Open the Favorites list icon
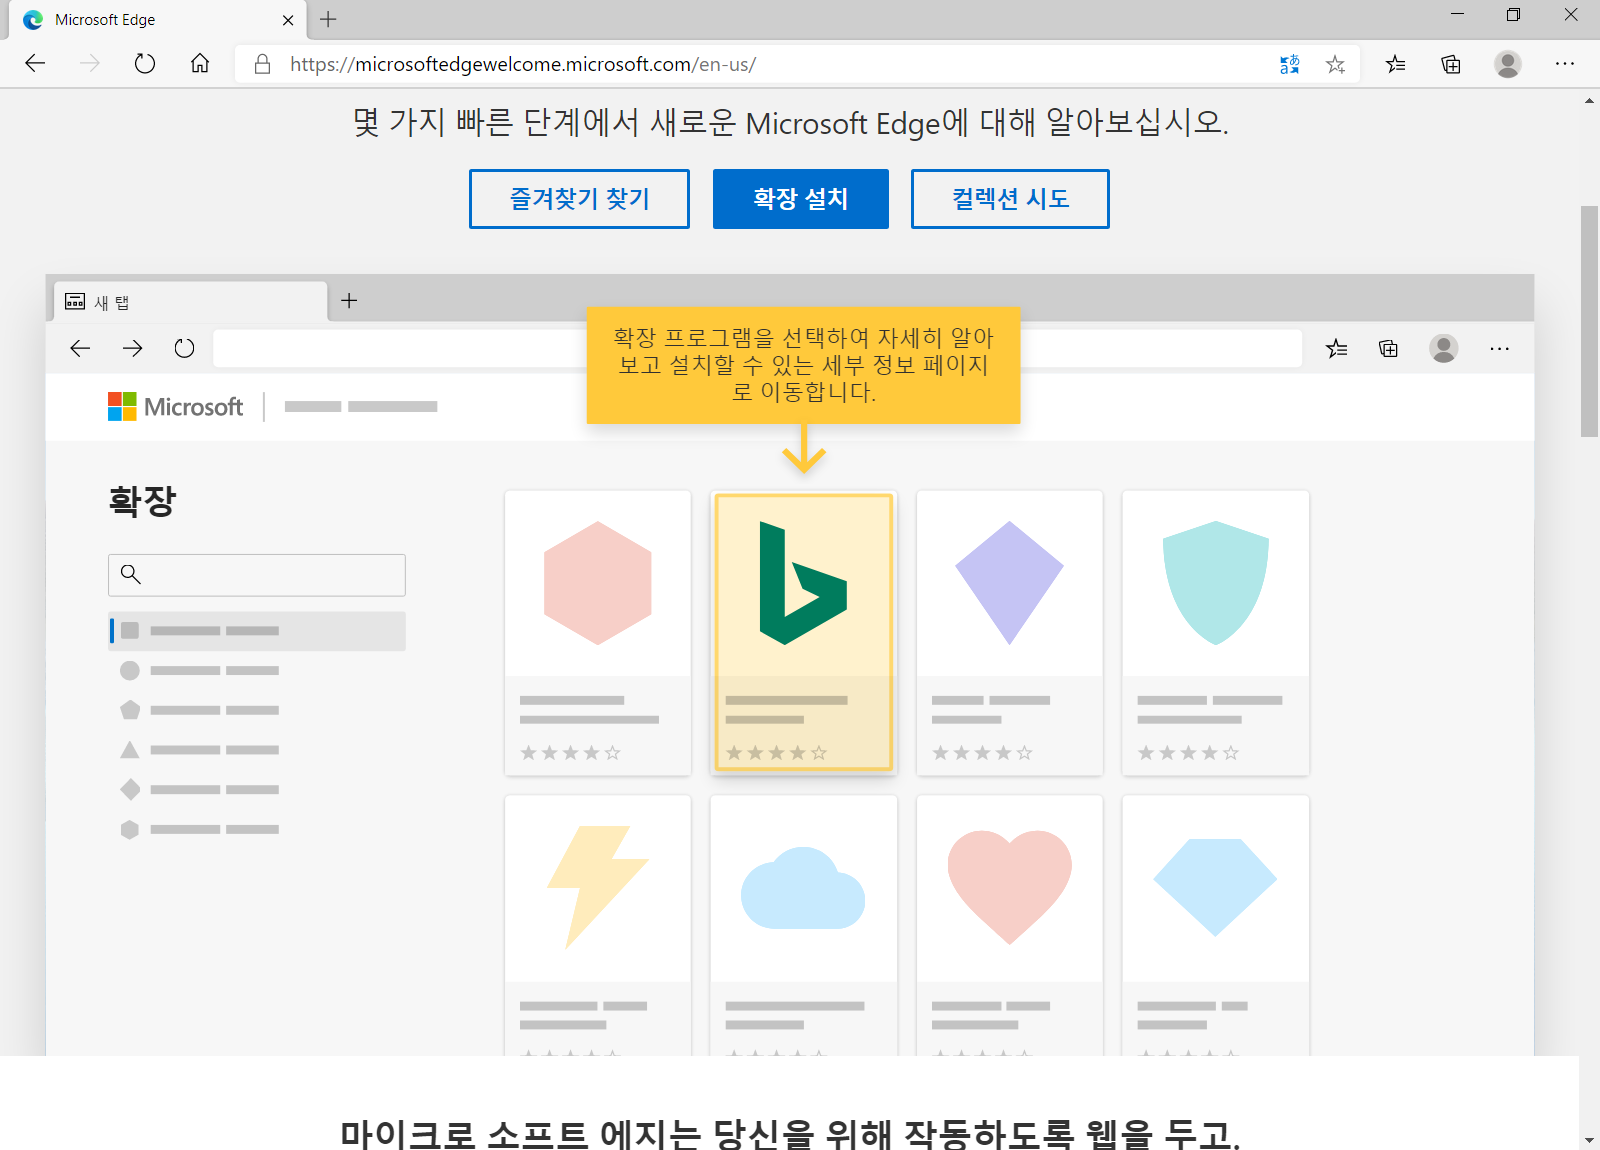The height and width of the screenshot is (1150, 1600). pyautogui.click(x=1395, y=64)
